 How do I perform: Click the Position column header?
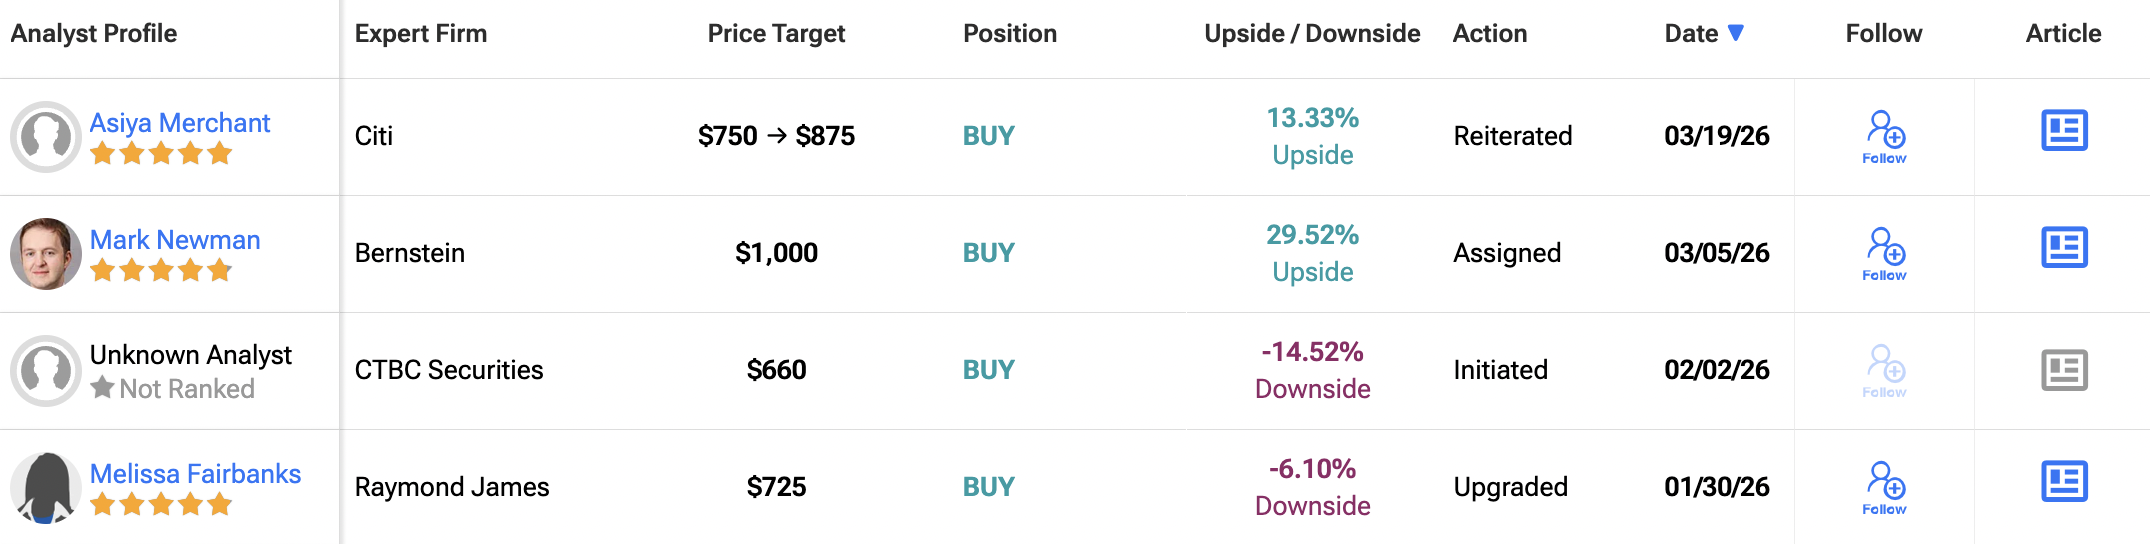[1010, 34]
